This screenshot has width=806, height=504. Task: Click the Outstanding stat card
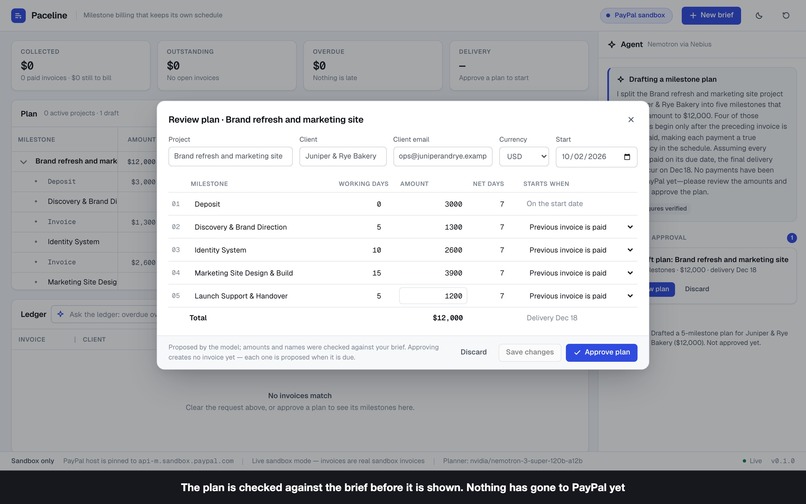[x=227, y=66]
